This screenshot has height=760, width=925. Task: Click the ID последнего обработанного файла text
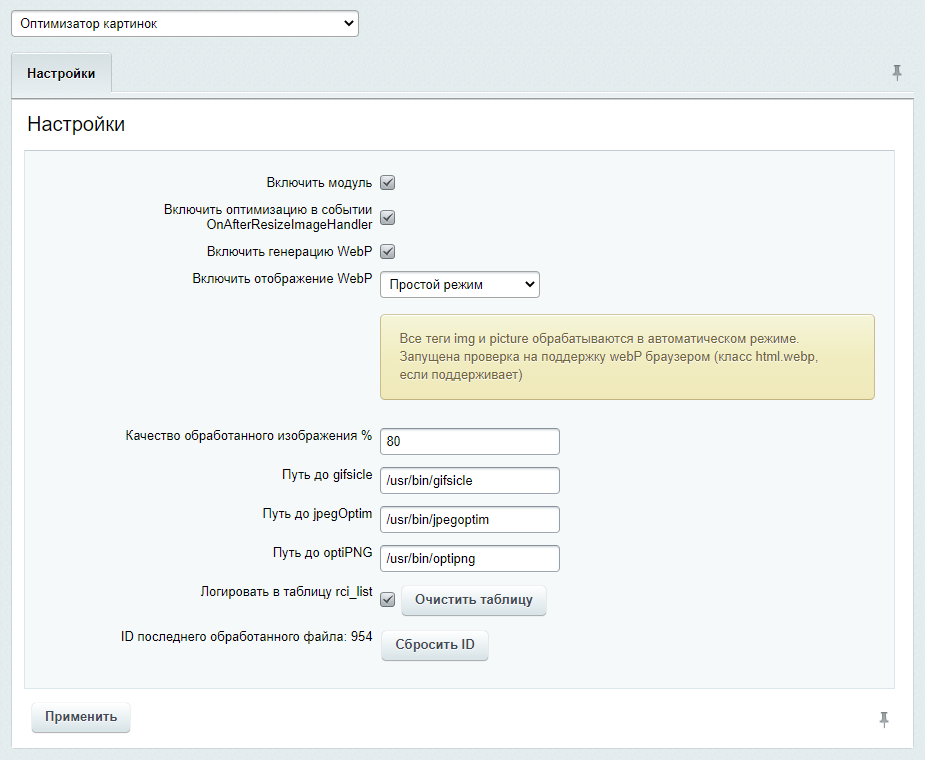[245, 636]
